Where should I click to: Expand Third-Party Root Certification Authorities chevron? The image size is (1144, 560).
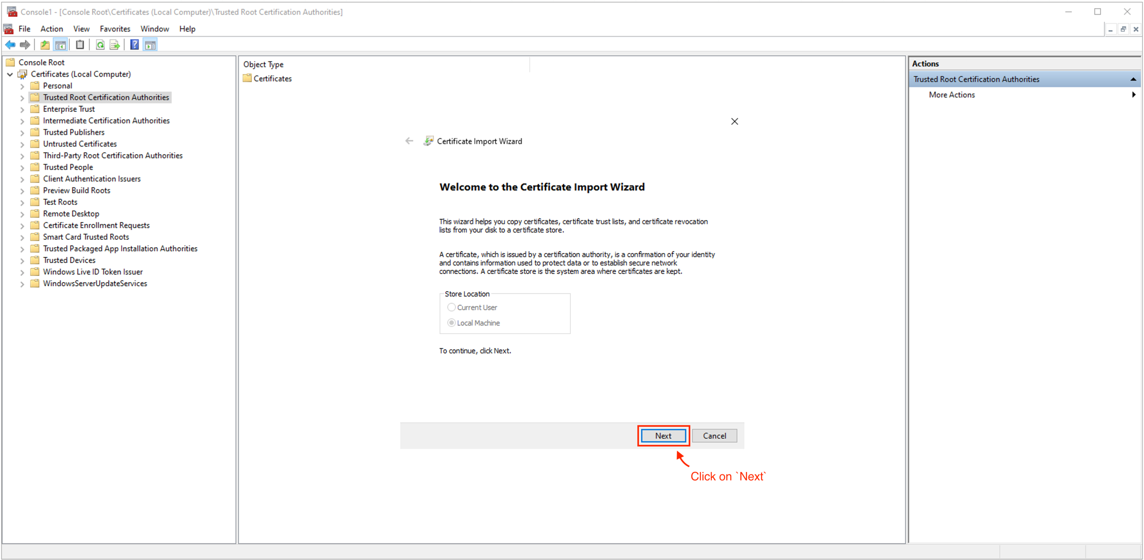22,156
